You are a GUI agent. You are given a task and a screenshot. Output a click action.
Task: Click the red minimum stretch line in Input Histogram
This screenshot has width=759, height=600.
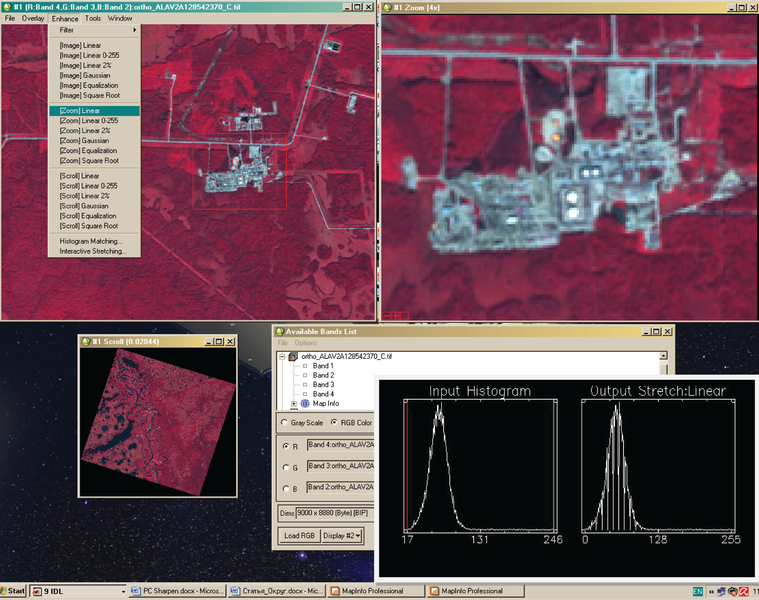pyautogui.click(x=408, y=465)
